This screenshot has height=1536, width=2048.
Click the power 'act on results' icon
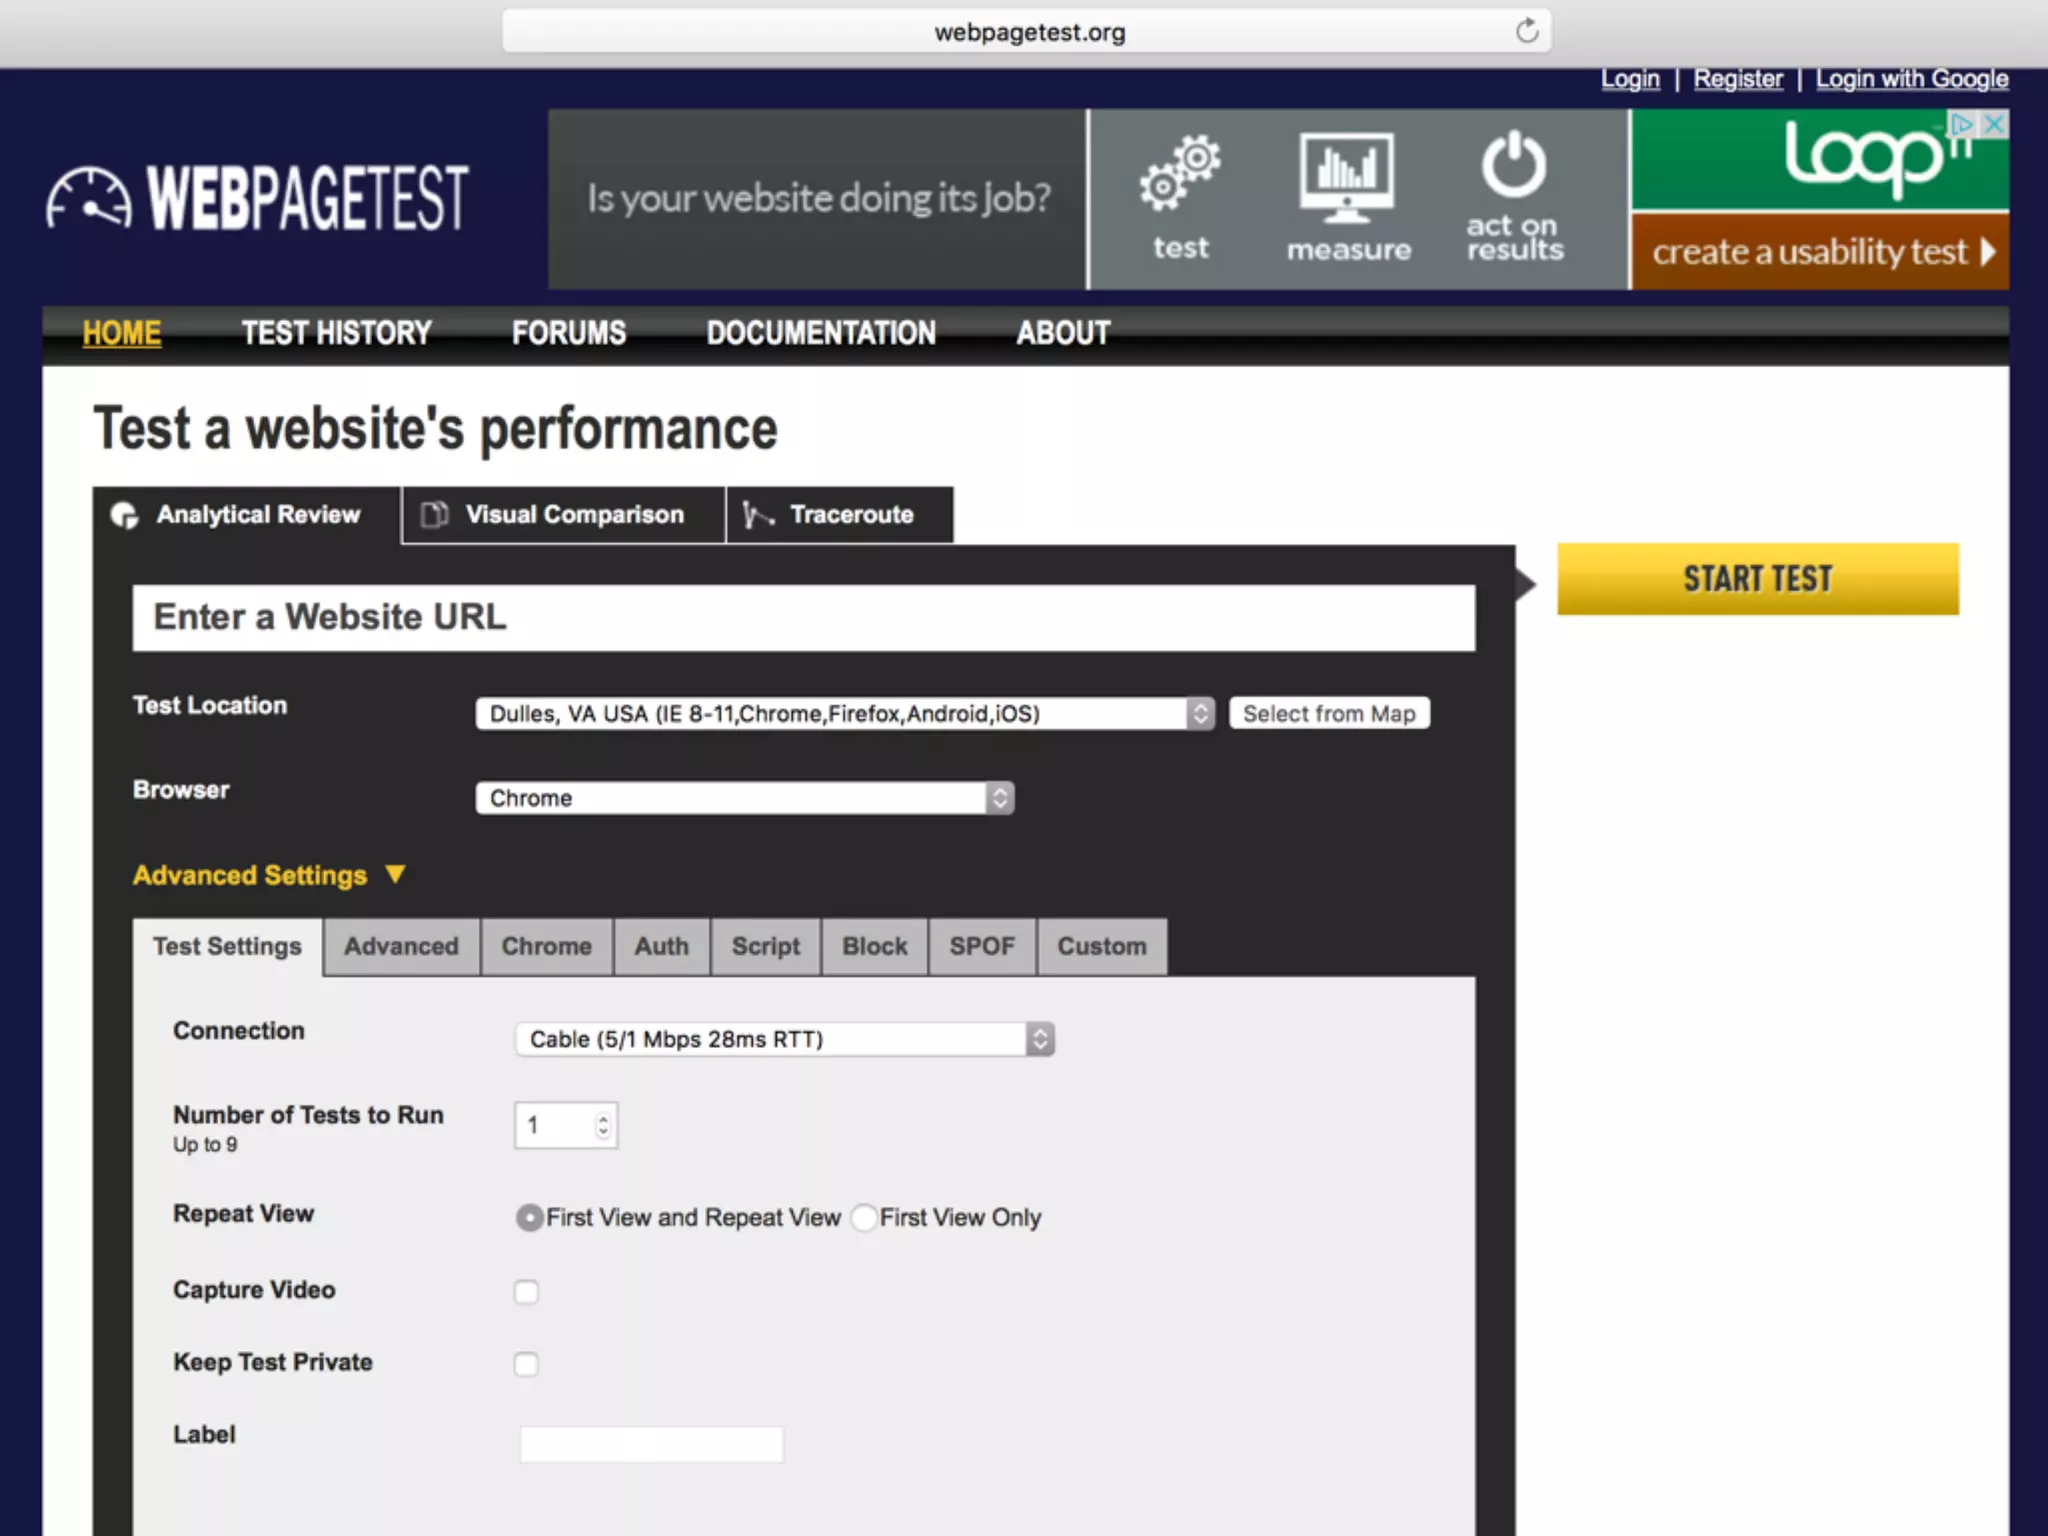coord(1514,164)
